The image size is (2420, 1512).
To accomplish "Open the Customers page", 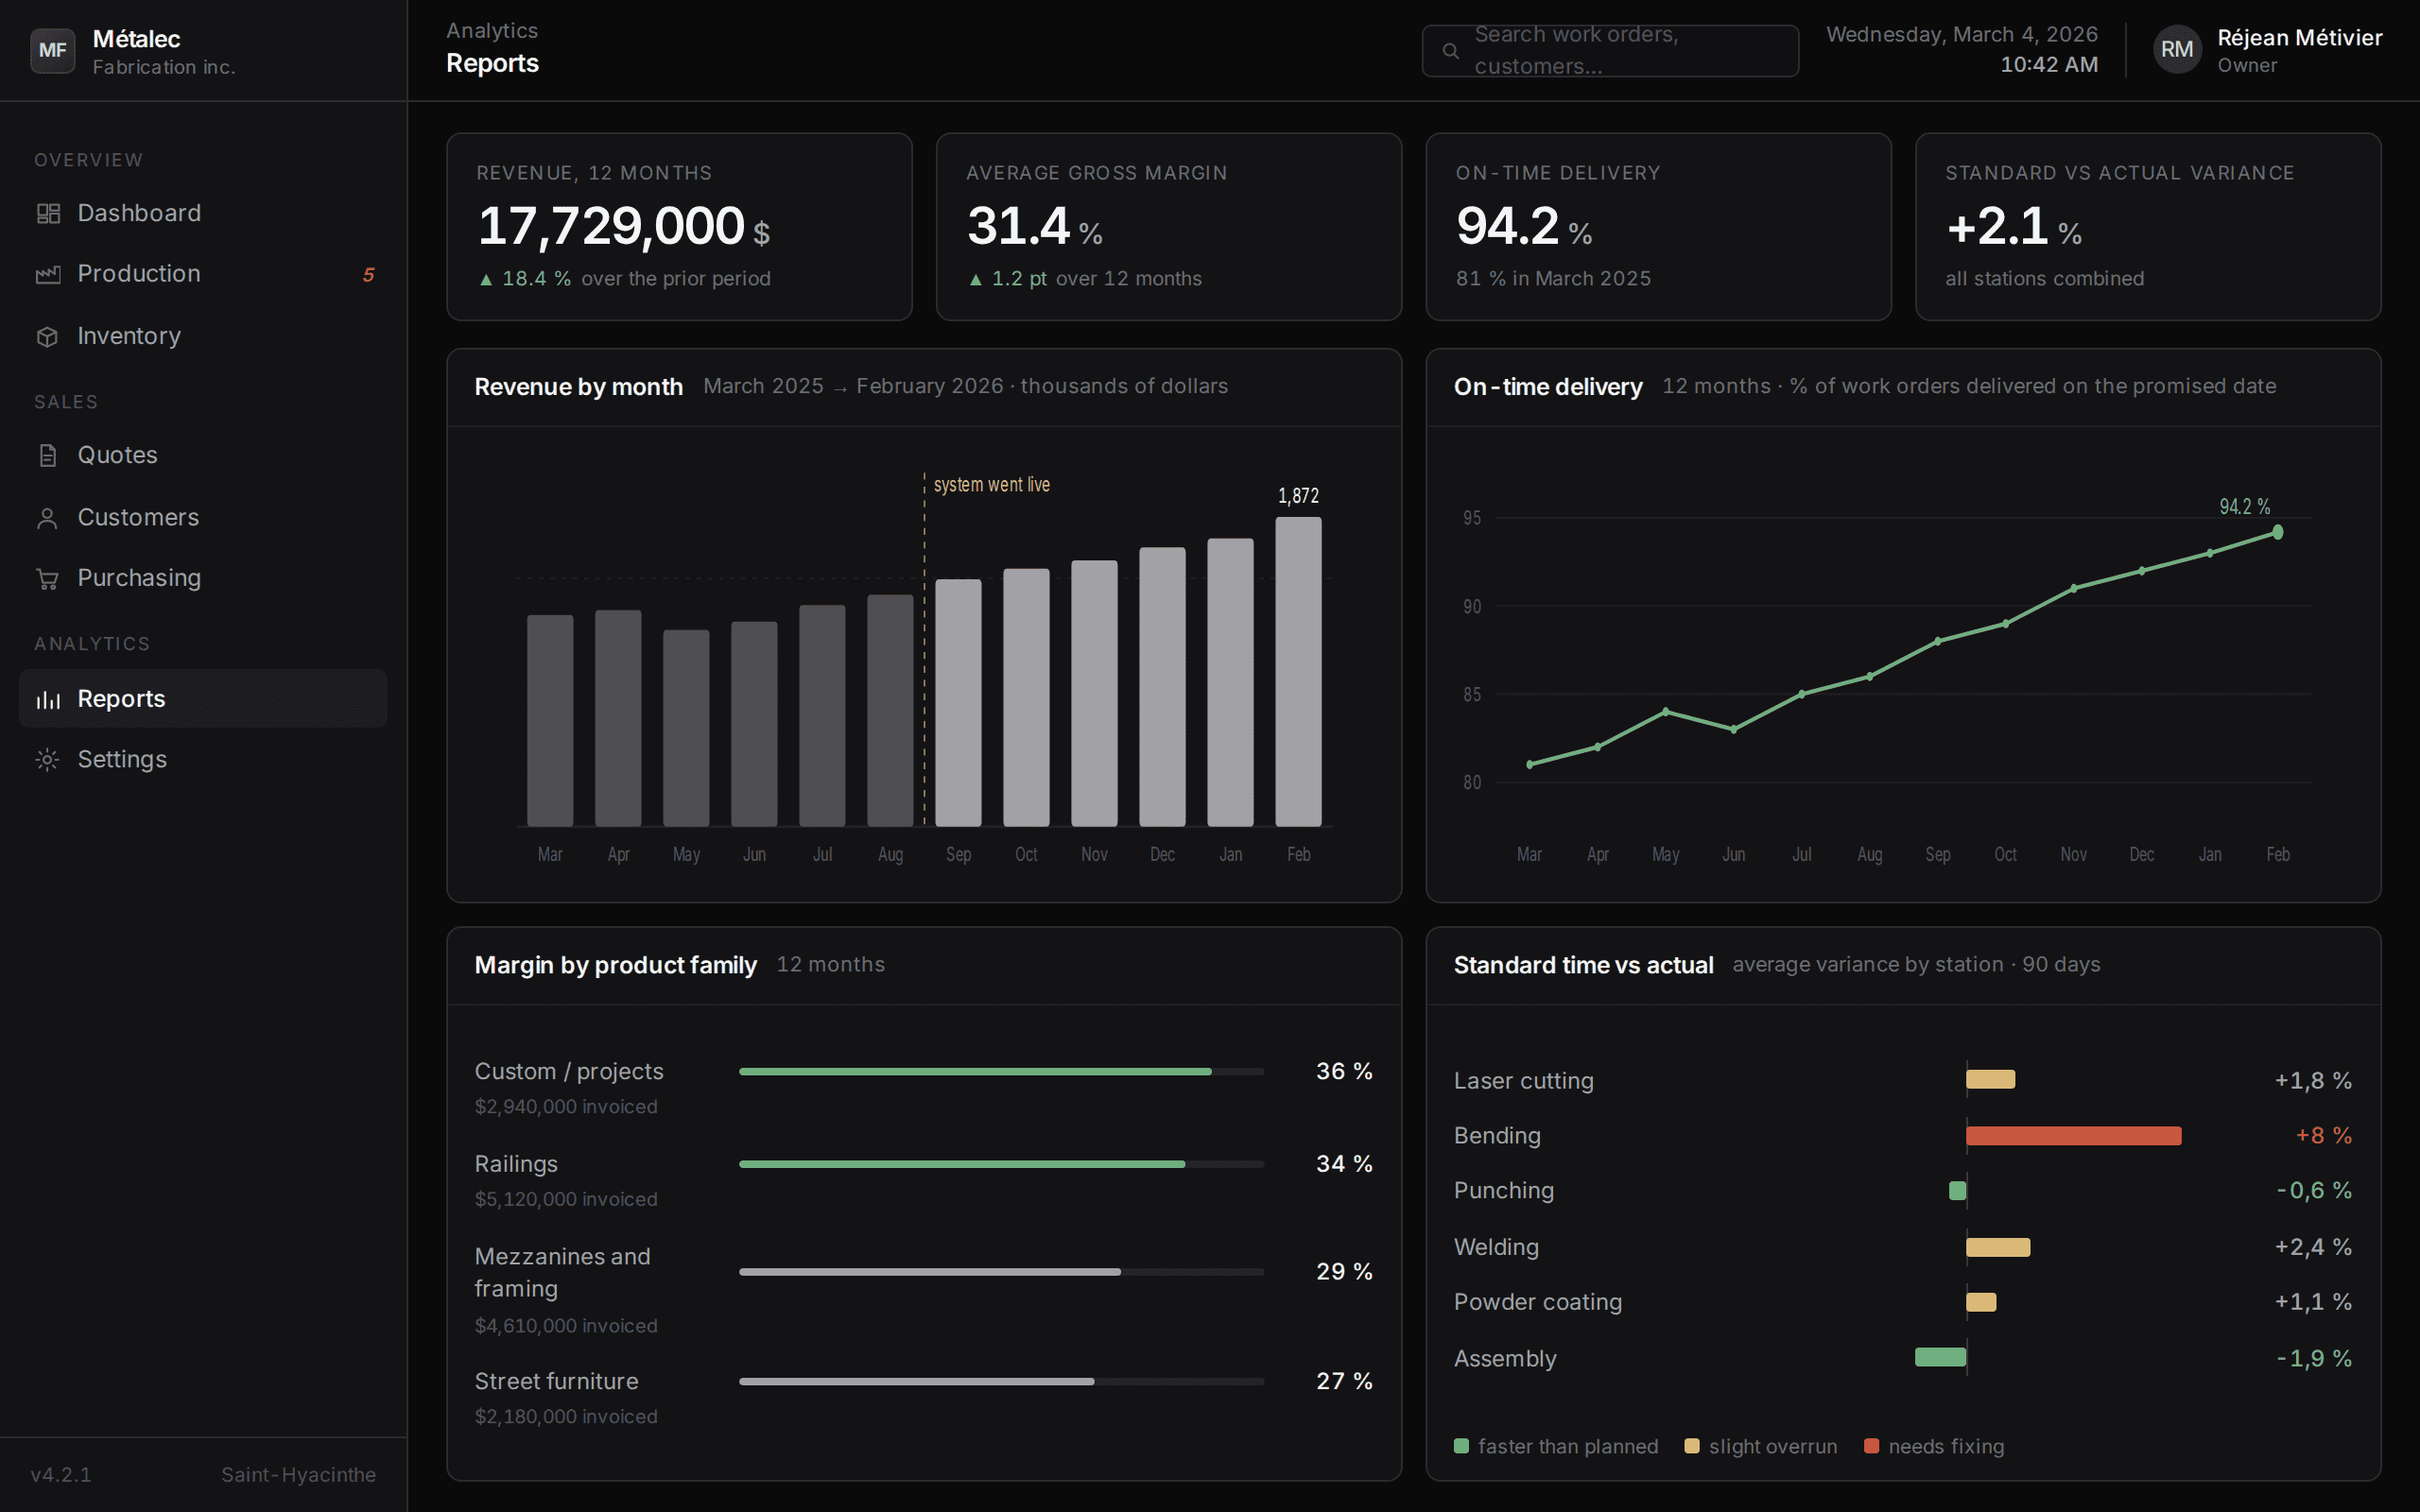I will pyautogui.click(x=203, y=517).
